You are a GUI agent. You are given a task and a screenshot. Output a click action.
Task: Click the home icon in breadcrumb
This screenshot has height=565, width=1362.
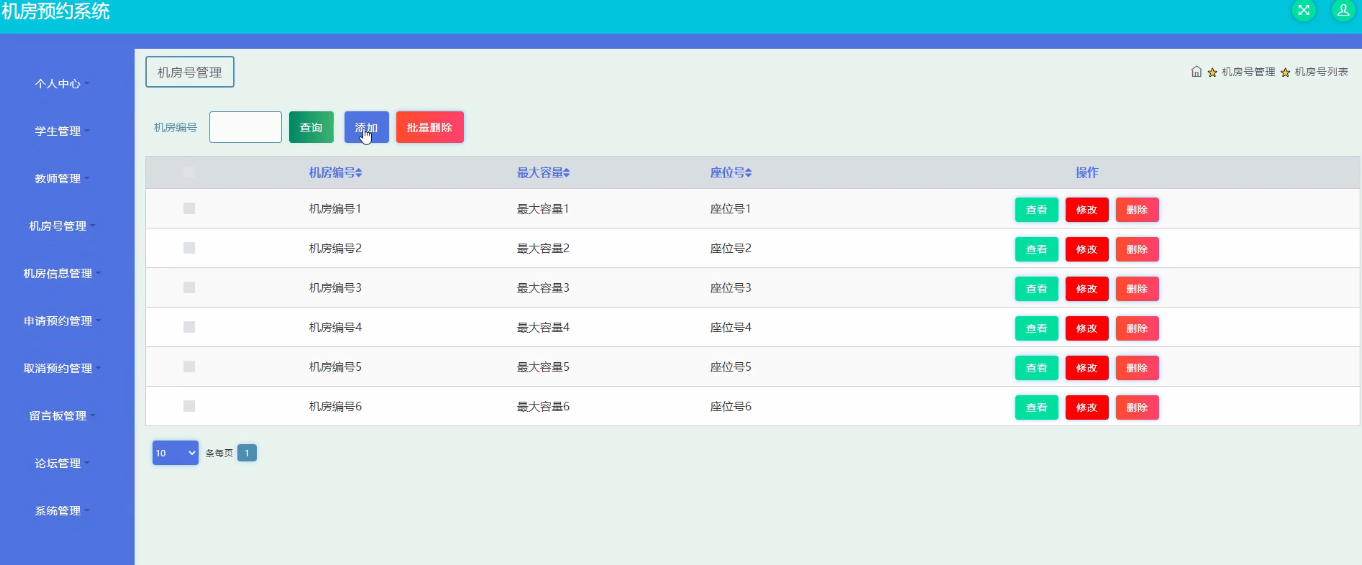(1196, 72)
